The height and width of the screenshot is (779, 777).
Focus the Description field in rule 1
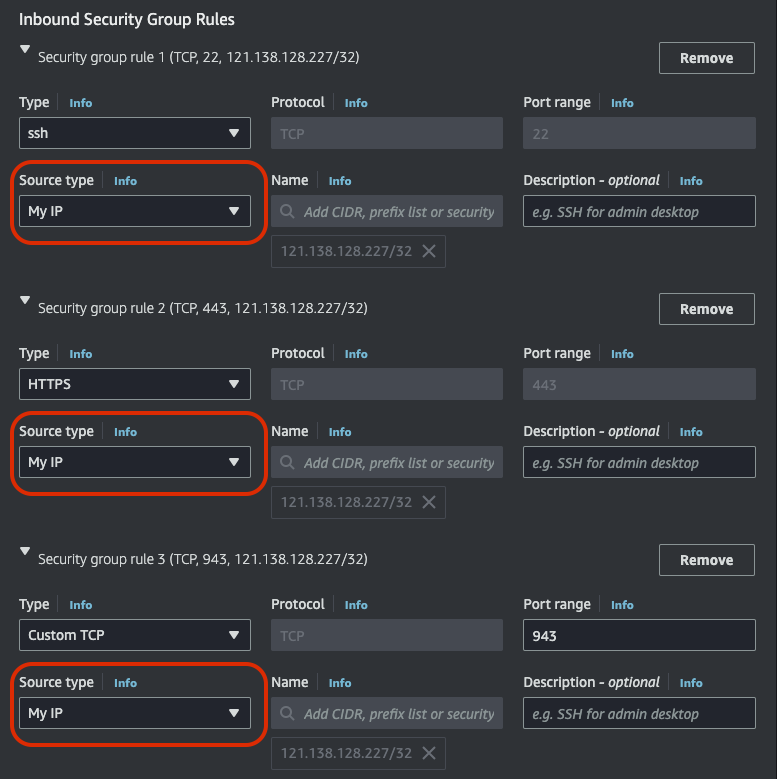coord(639,211)
